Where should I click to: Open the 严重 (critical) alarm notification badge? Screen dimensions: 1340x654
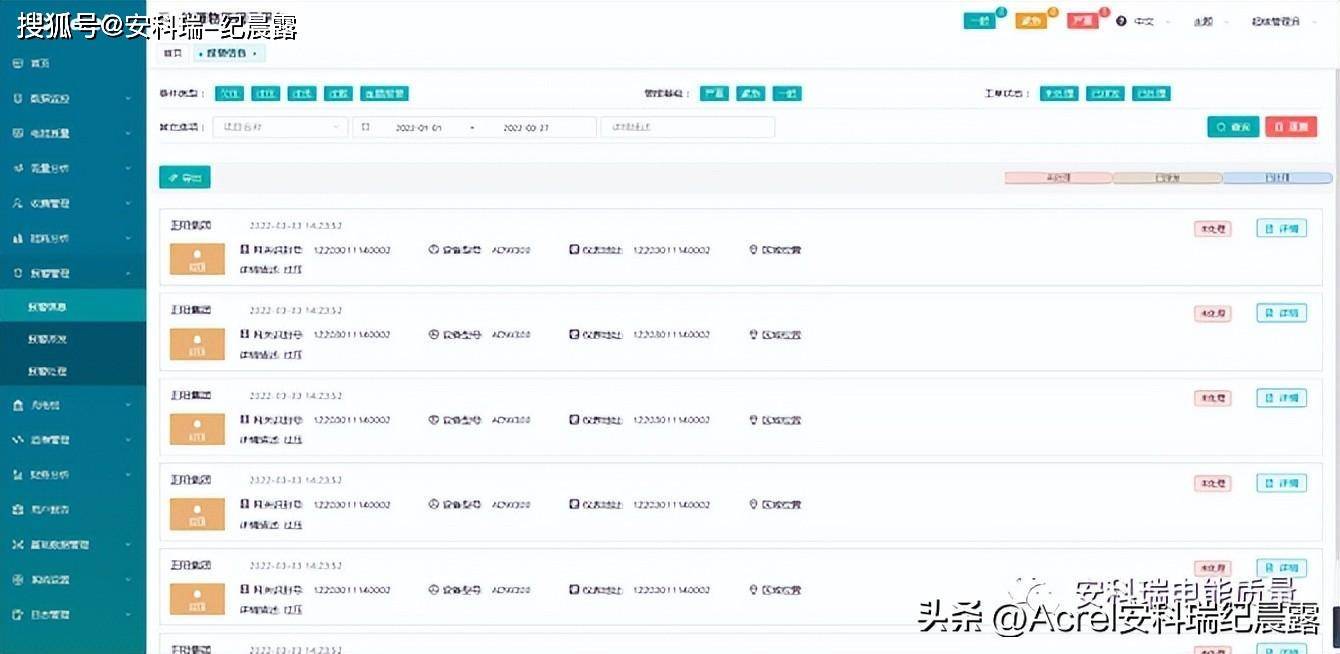point(1084,19)
